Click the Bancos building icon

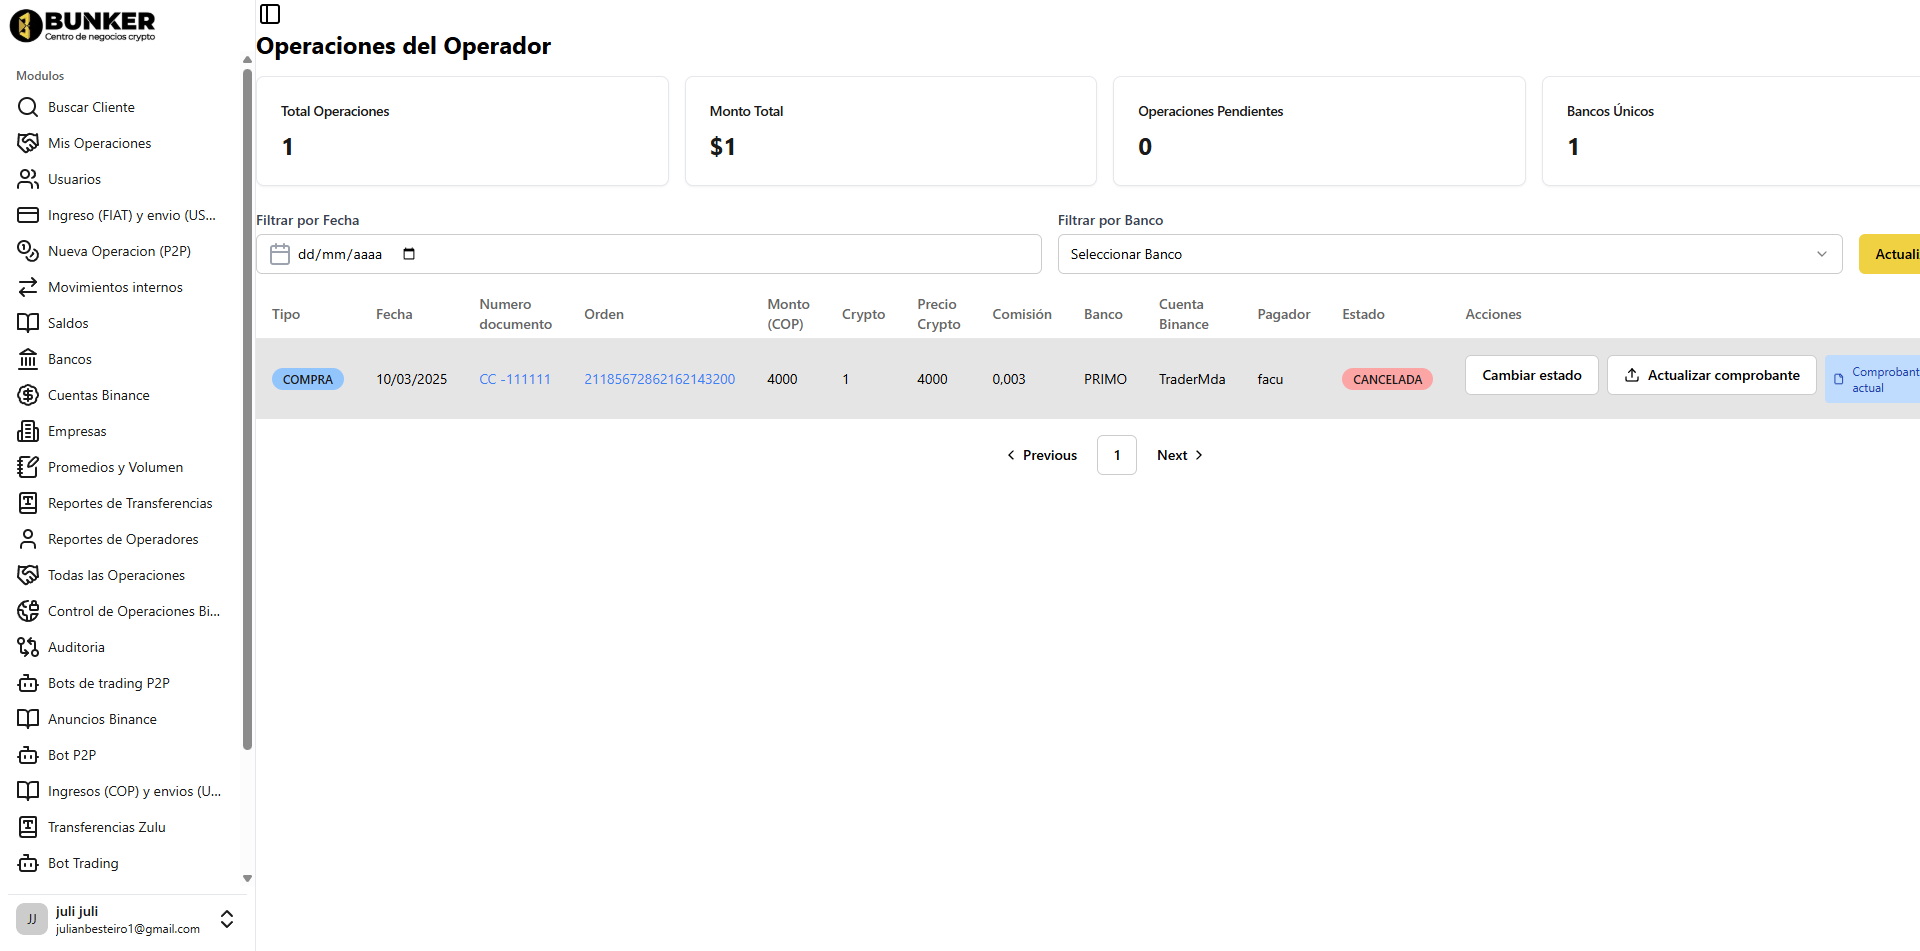click(28, 359)
